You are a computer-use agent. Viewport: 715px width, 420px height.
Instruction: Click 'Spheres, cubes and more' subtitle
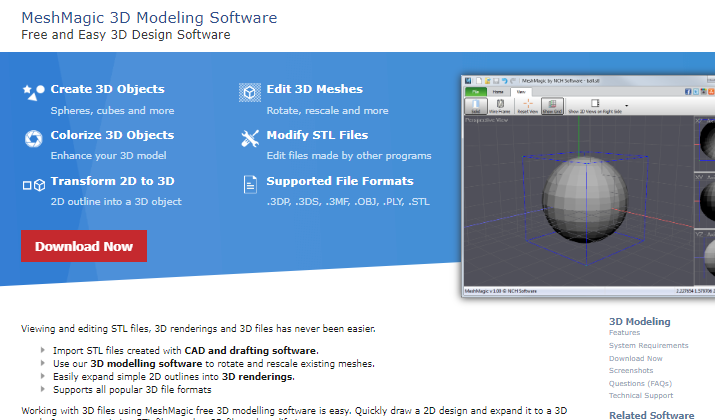112,111
